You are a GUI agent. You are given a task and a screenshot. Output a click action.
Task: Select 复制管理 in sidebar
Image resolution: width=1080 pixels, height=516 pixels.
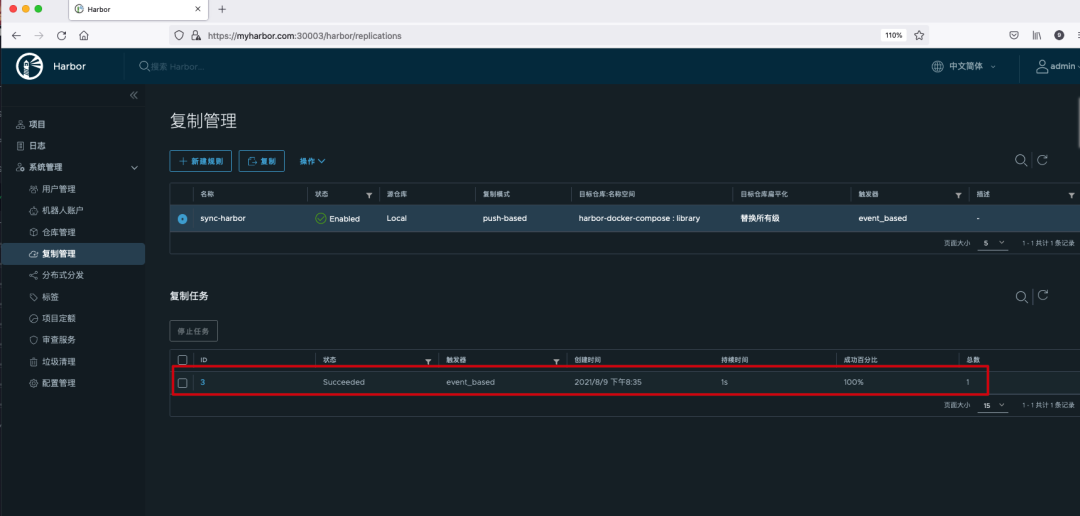coord(73,254)
